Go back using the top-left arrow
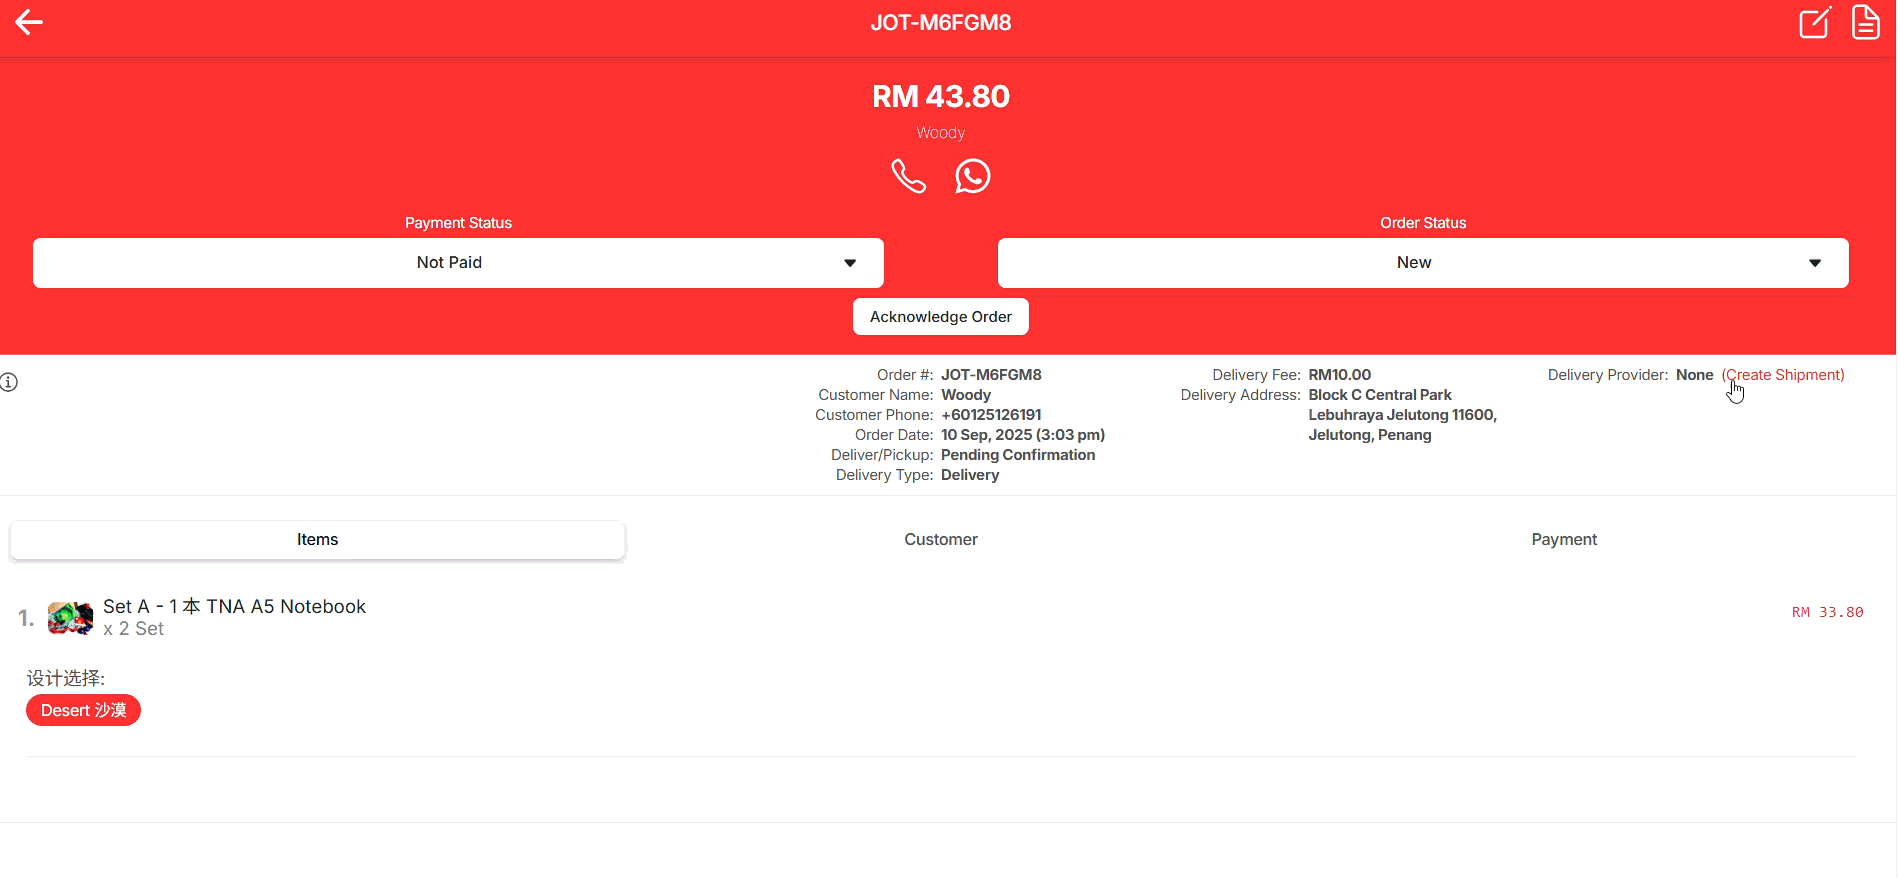The height and width of the screenshot is (878, 1900). tap(29, 22)
